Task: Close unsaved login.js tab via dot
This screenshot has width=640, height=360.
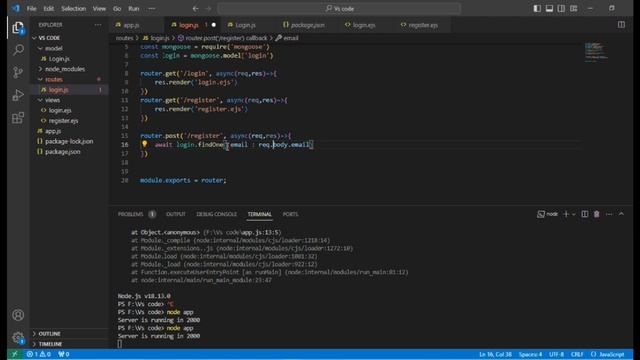Action: click(213, 25)
